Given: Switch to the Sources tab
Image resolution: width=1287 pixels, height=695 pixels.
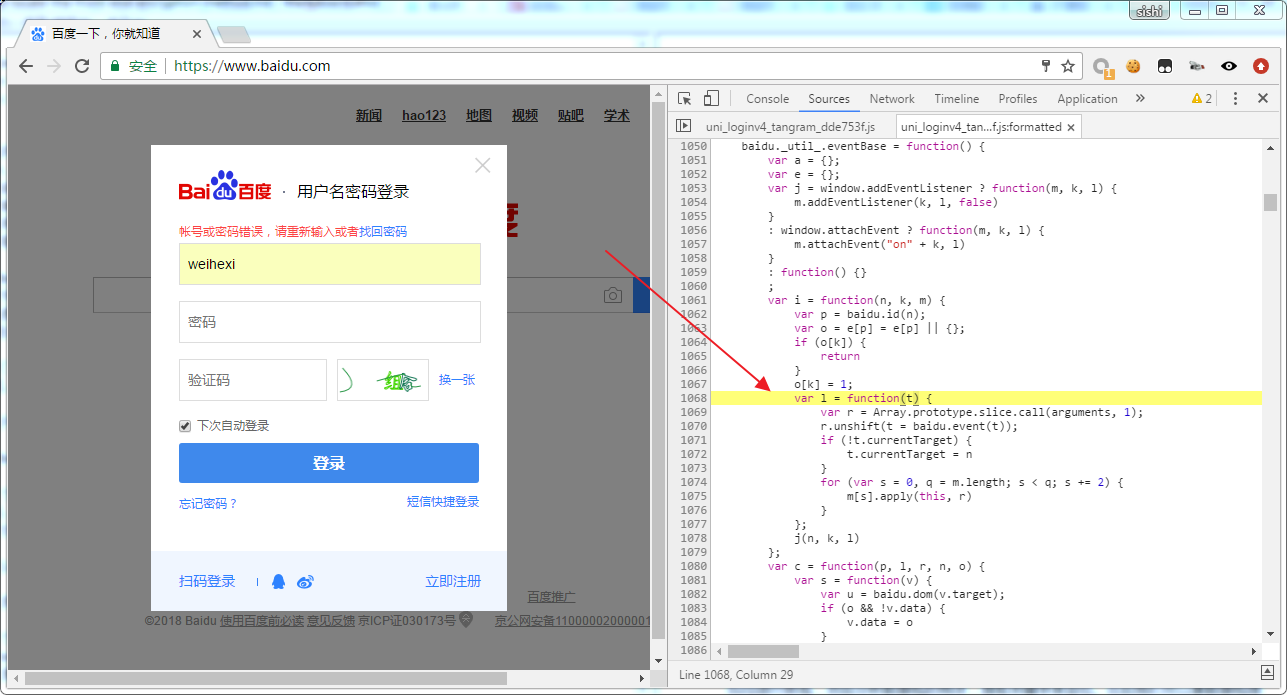Looking at the screenshot, I should coord(829,99).
